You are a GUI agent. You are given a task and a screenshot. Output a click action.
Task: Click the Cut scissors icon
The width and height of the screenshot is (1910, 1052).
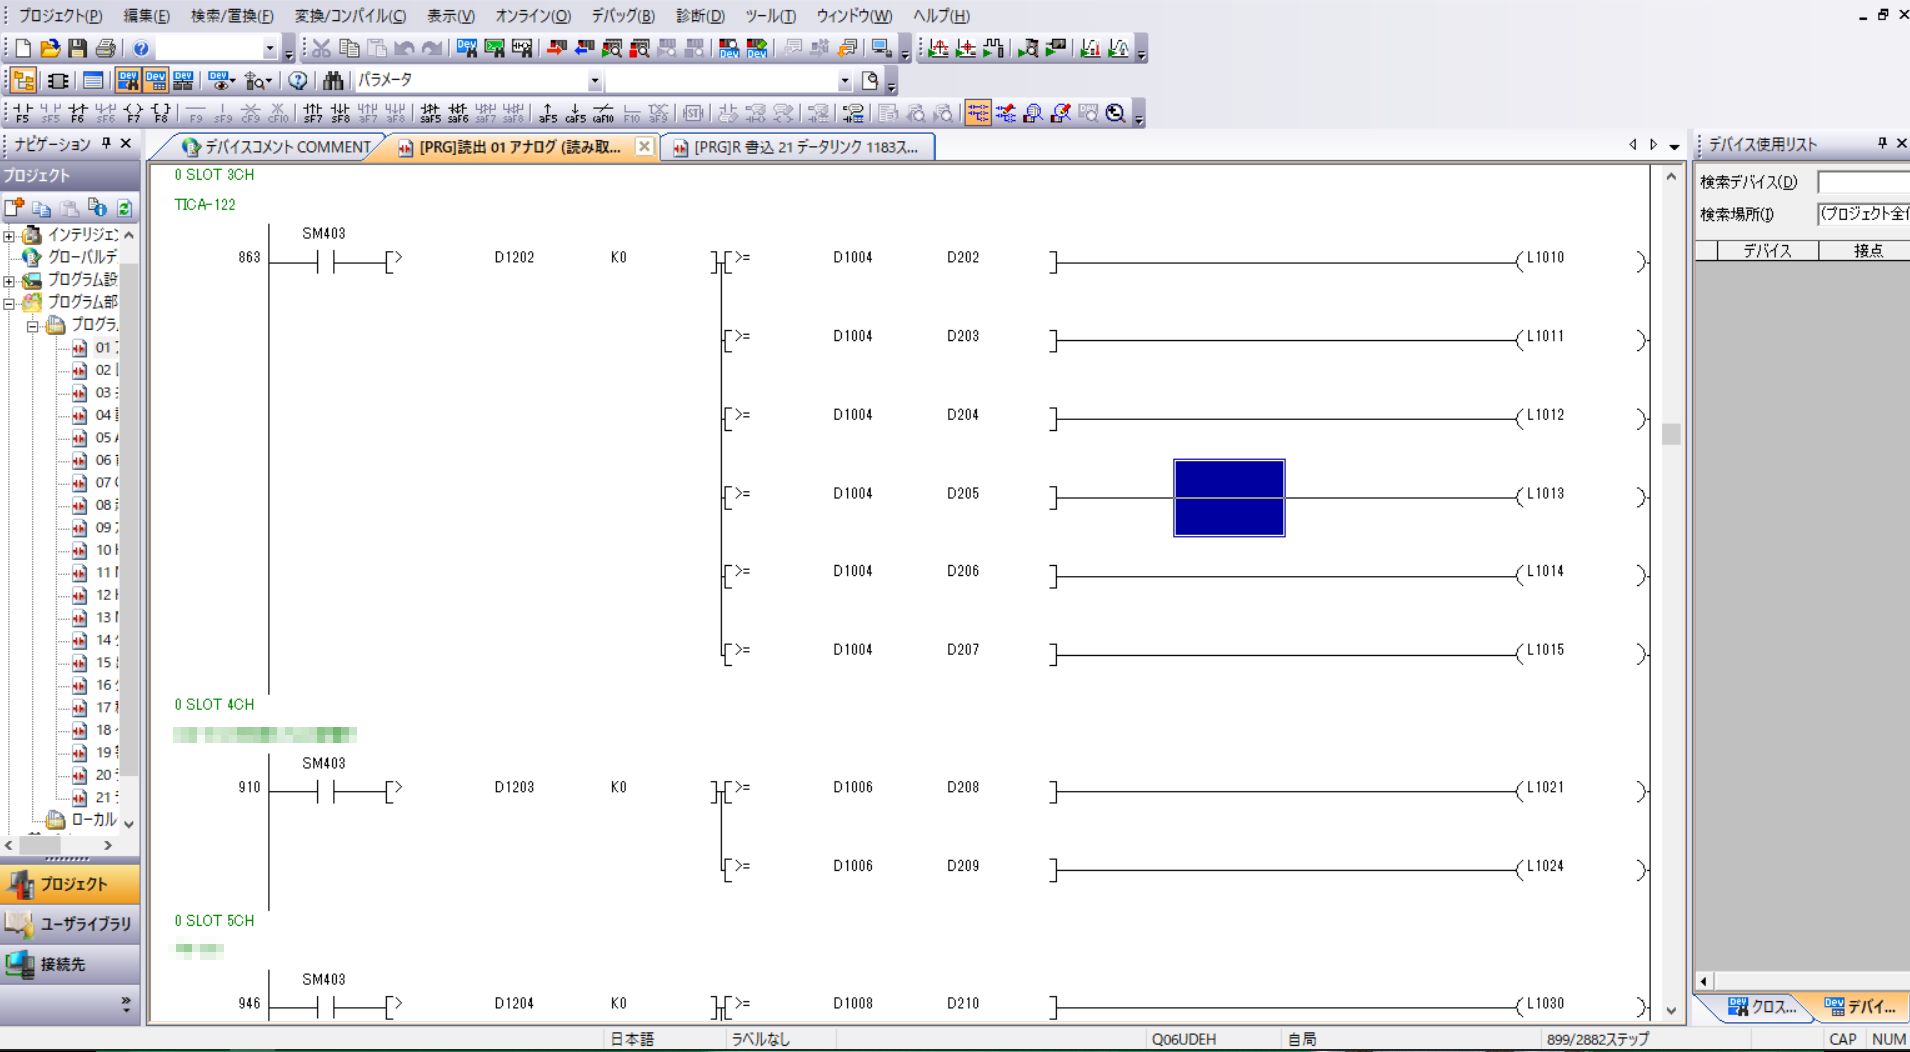click(x=321, y=48)
